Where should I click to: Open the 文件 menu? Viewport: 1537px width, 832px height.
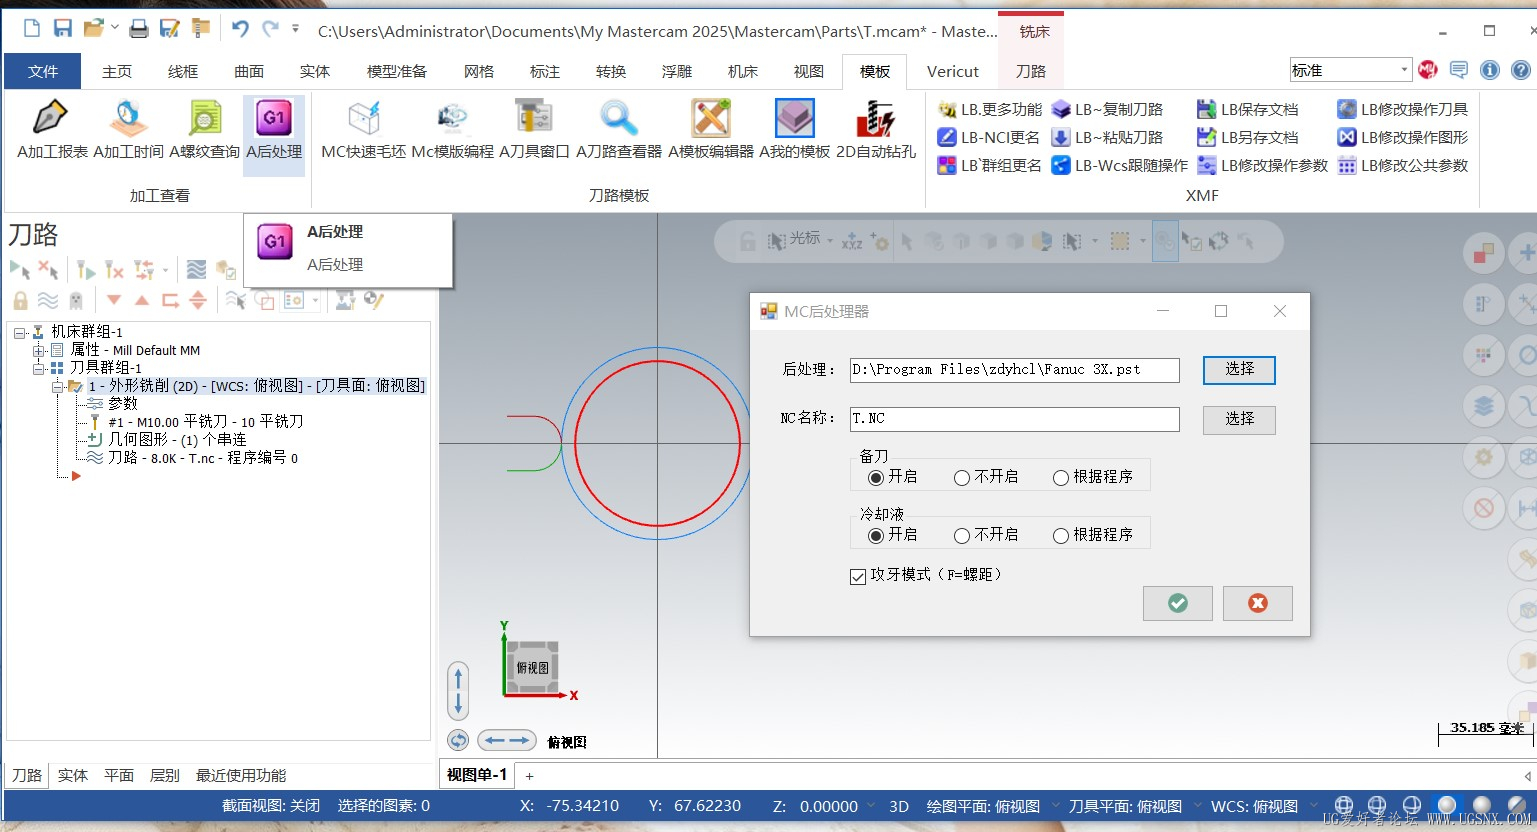click(x=43, y=71)
